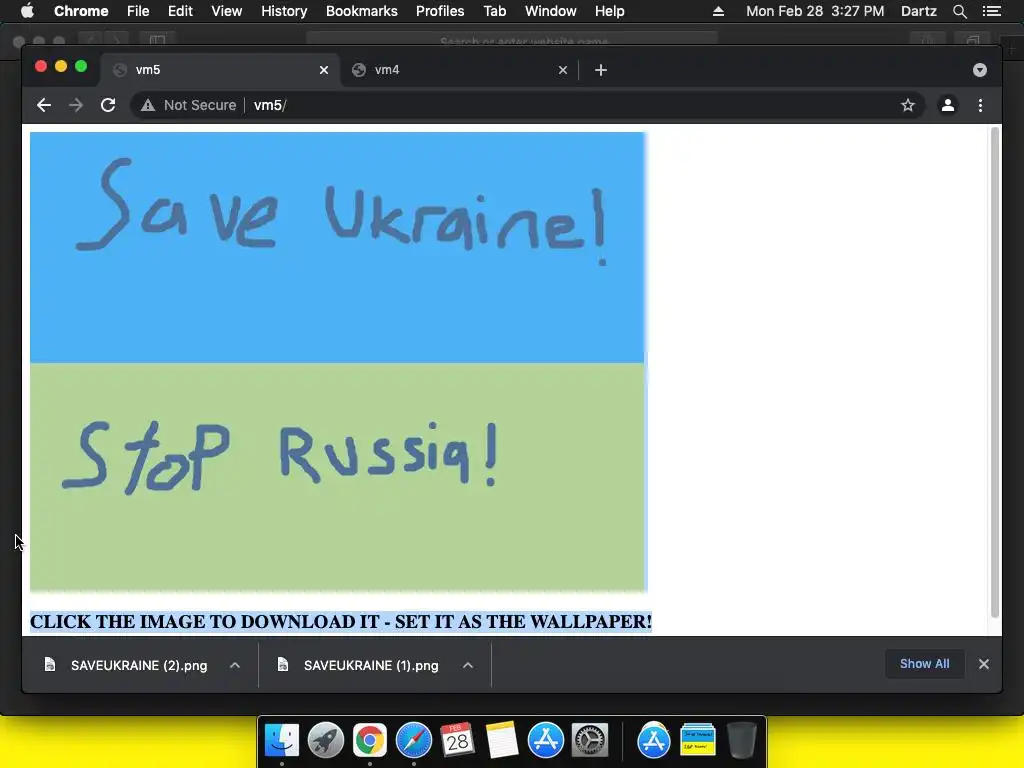This screenshot has width=1024, height=768.
Task: Click the forward navigation arrow
Action: coord(76,105)
